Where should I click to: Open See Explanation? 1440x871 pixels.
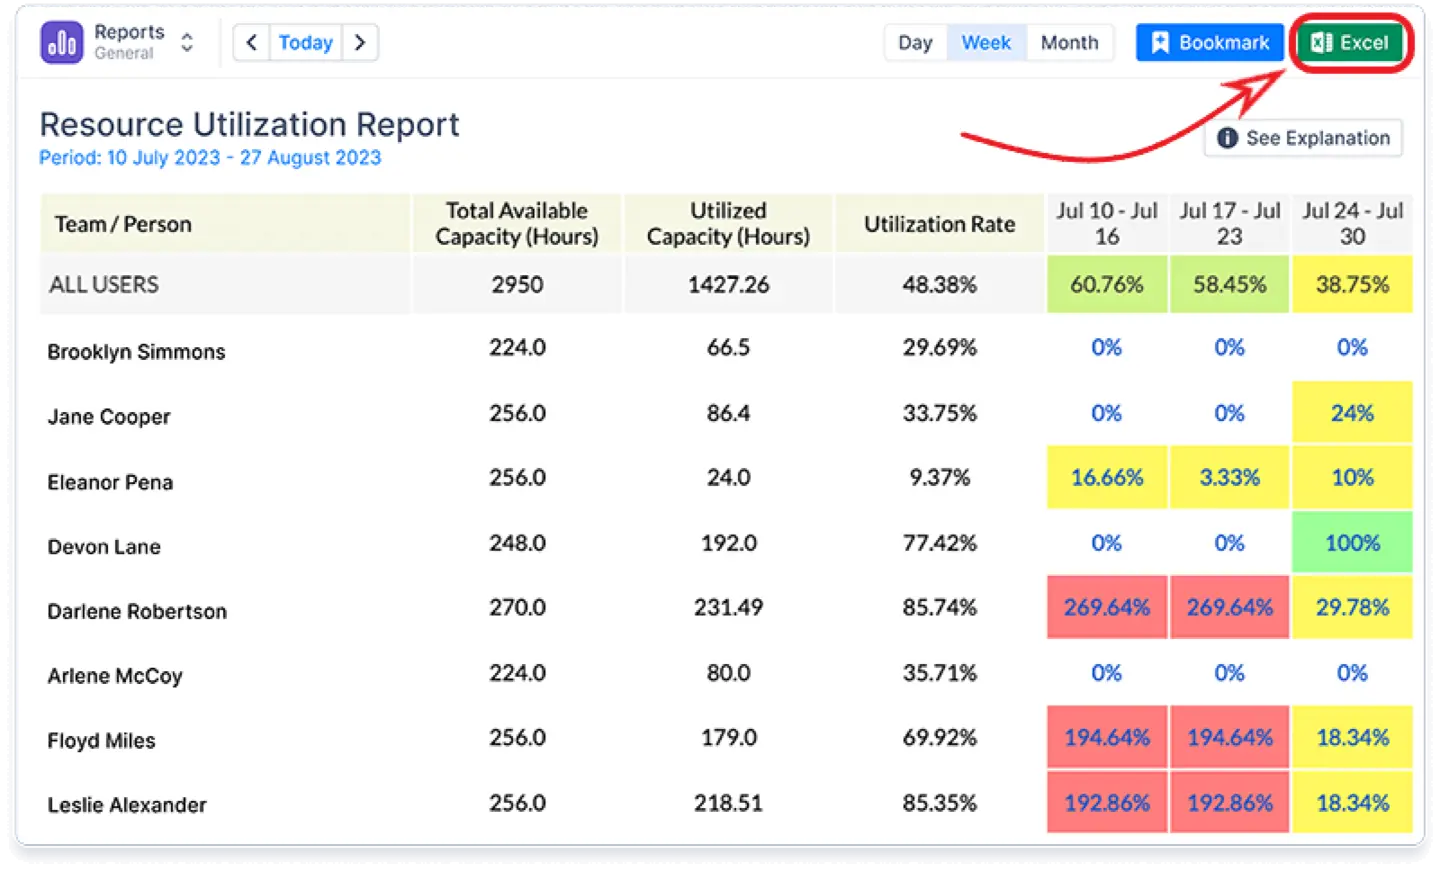[1303, 138]
